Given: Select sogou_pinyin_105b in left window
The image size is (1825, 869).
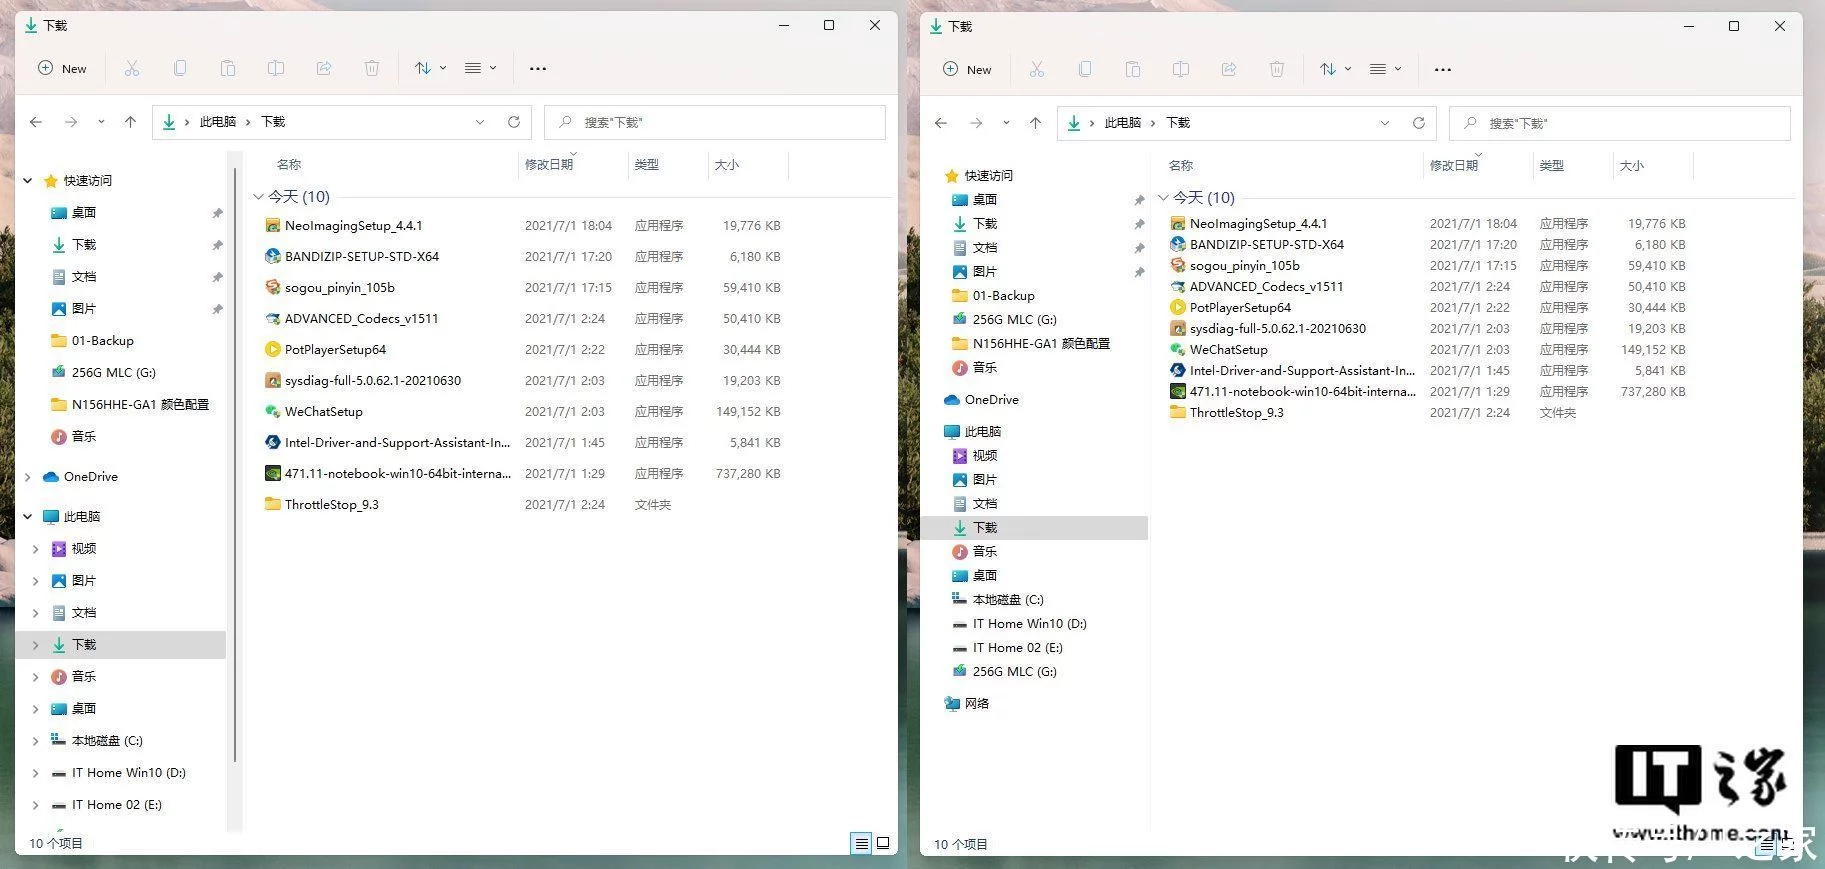Looking at the screenshot, I should (x=340, y=288).
